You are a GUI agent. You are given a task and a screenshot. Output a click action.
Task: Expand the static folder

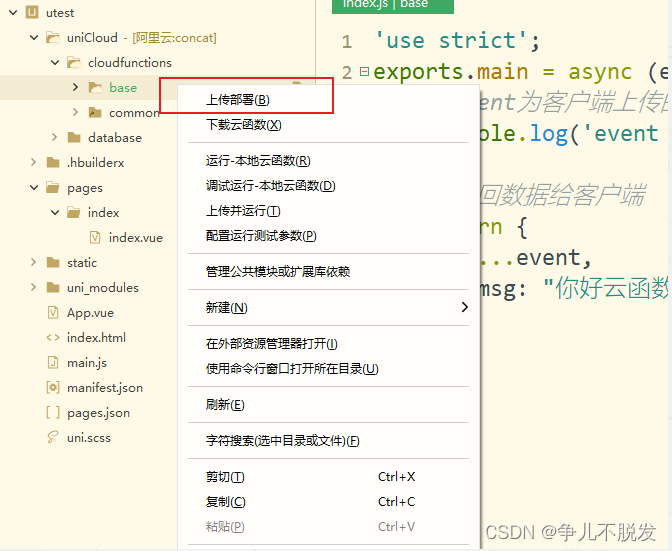pyautogui.click(x=33, y=262)
